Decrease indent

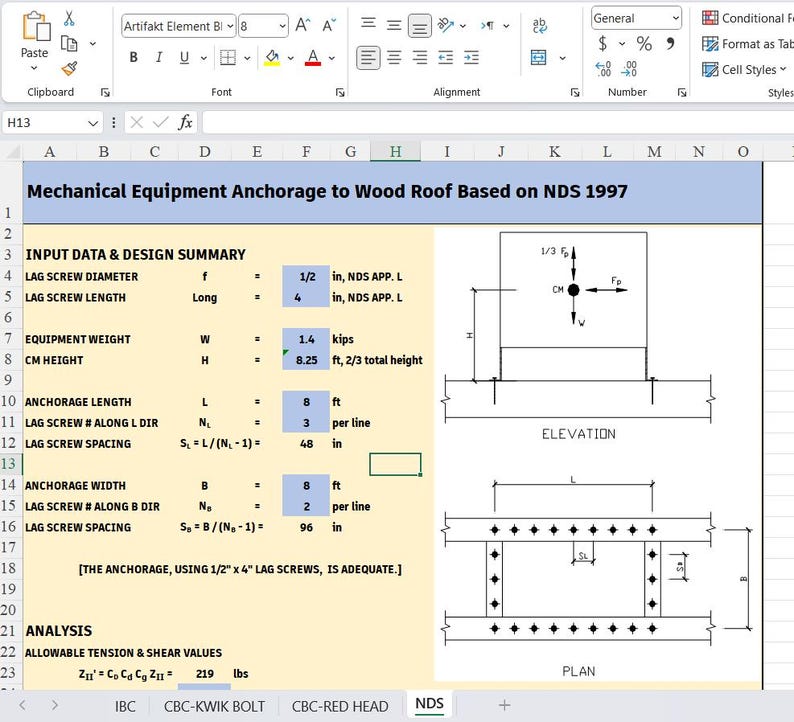pyautogui.click(x=446, y=58)
